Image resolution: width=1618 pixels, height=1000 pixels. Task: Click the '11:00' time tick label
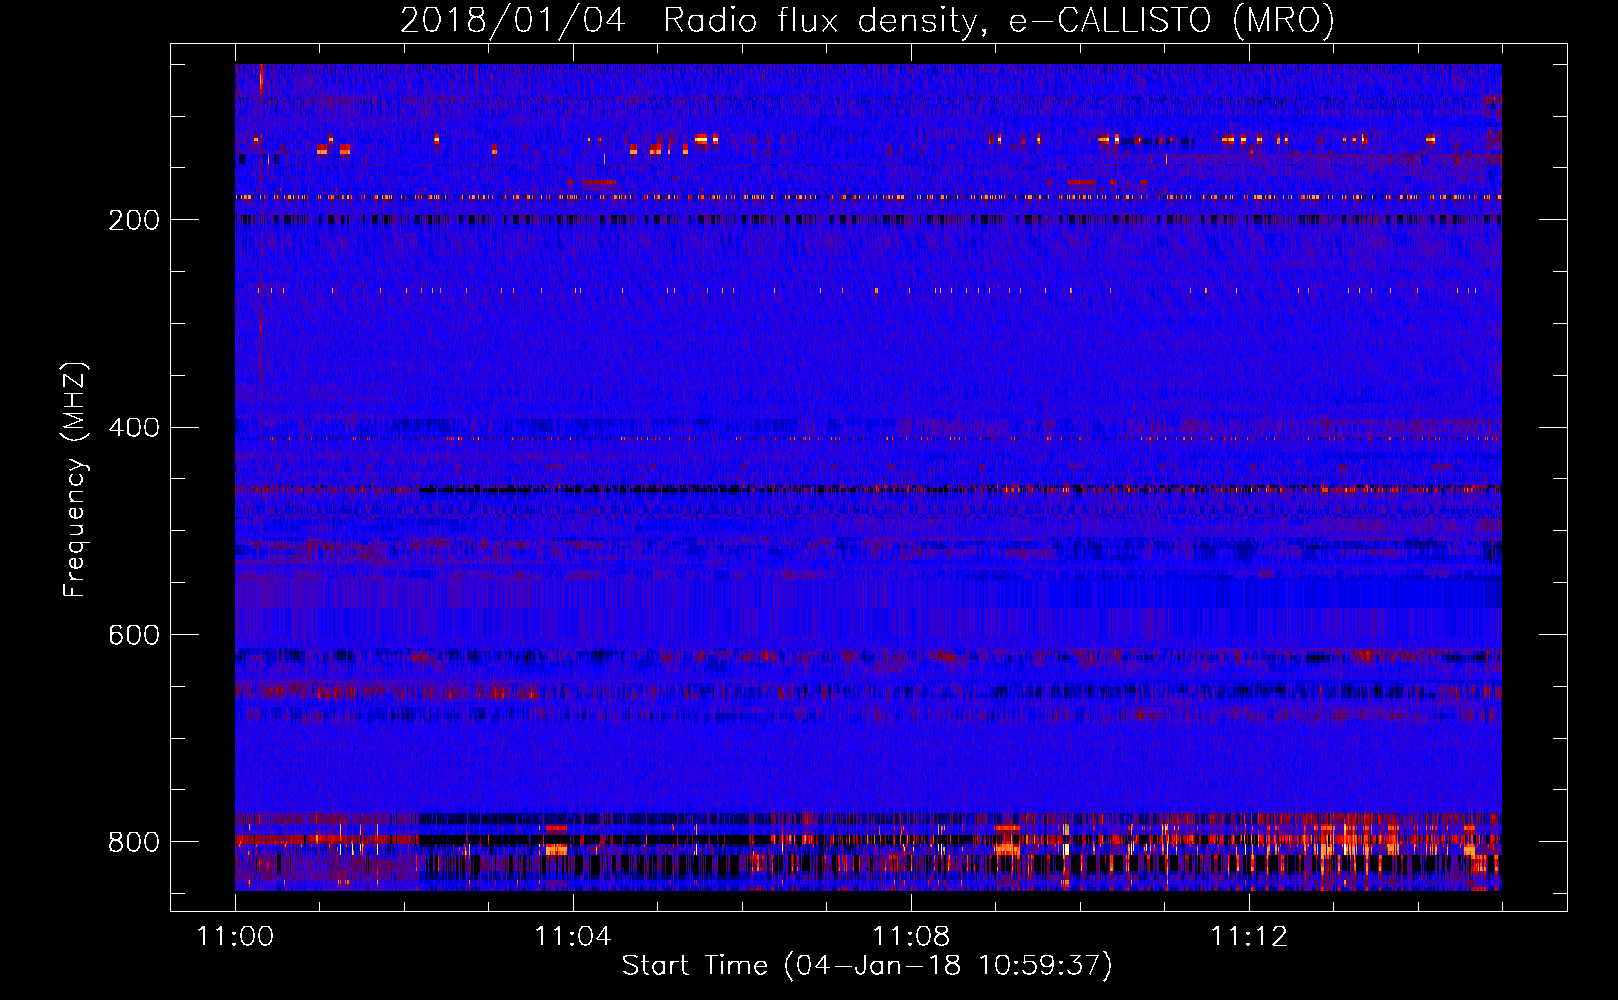[x=235, y=937]
